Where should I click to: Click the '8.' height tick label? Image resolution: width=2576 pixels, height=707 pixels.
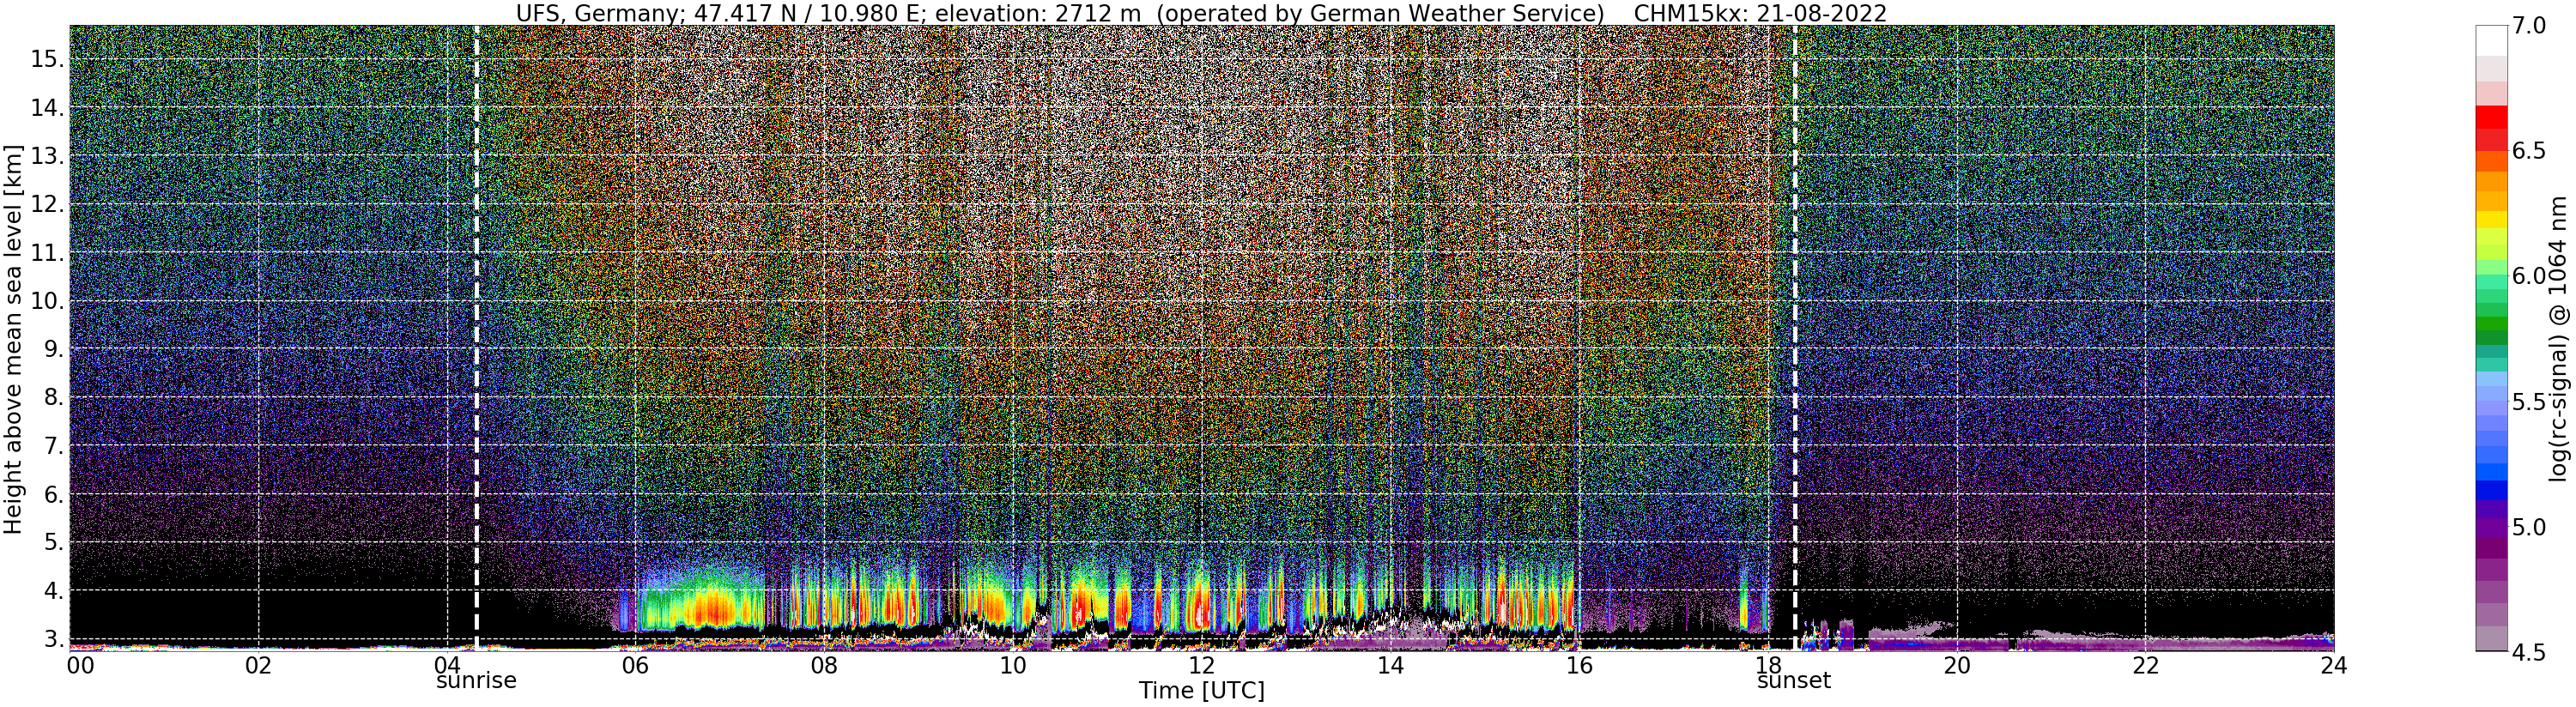53,397
